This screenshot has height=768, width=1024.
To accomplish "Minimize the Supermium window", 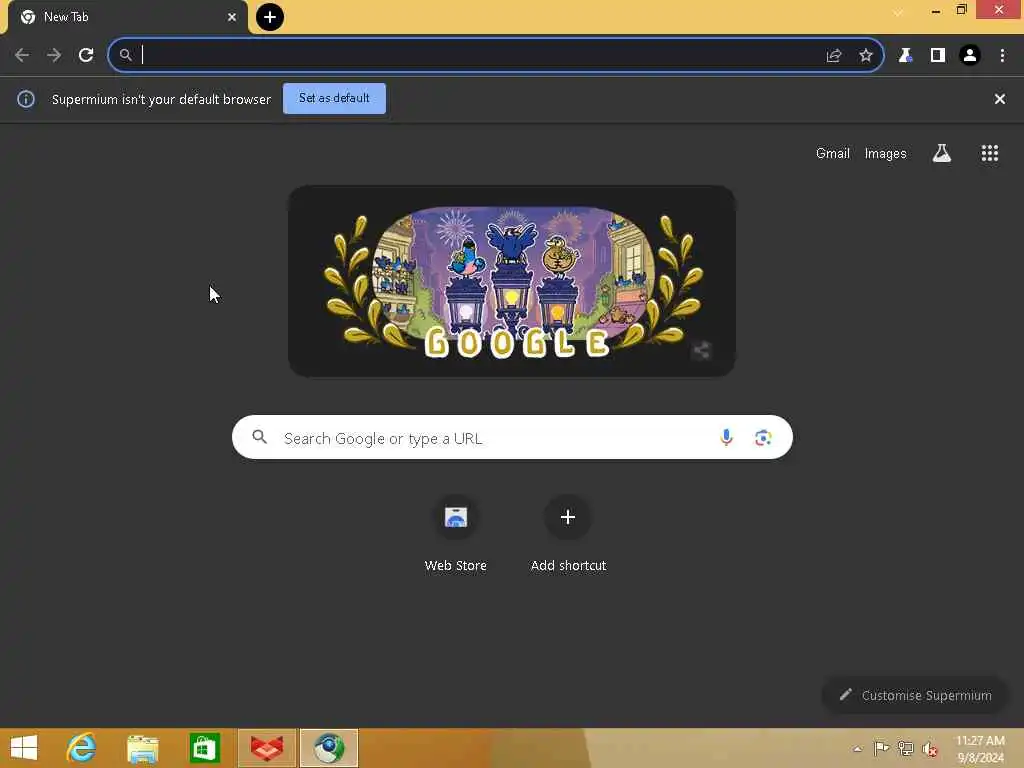I will (x=936, y=10).
